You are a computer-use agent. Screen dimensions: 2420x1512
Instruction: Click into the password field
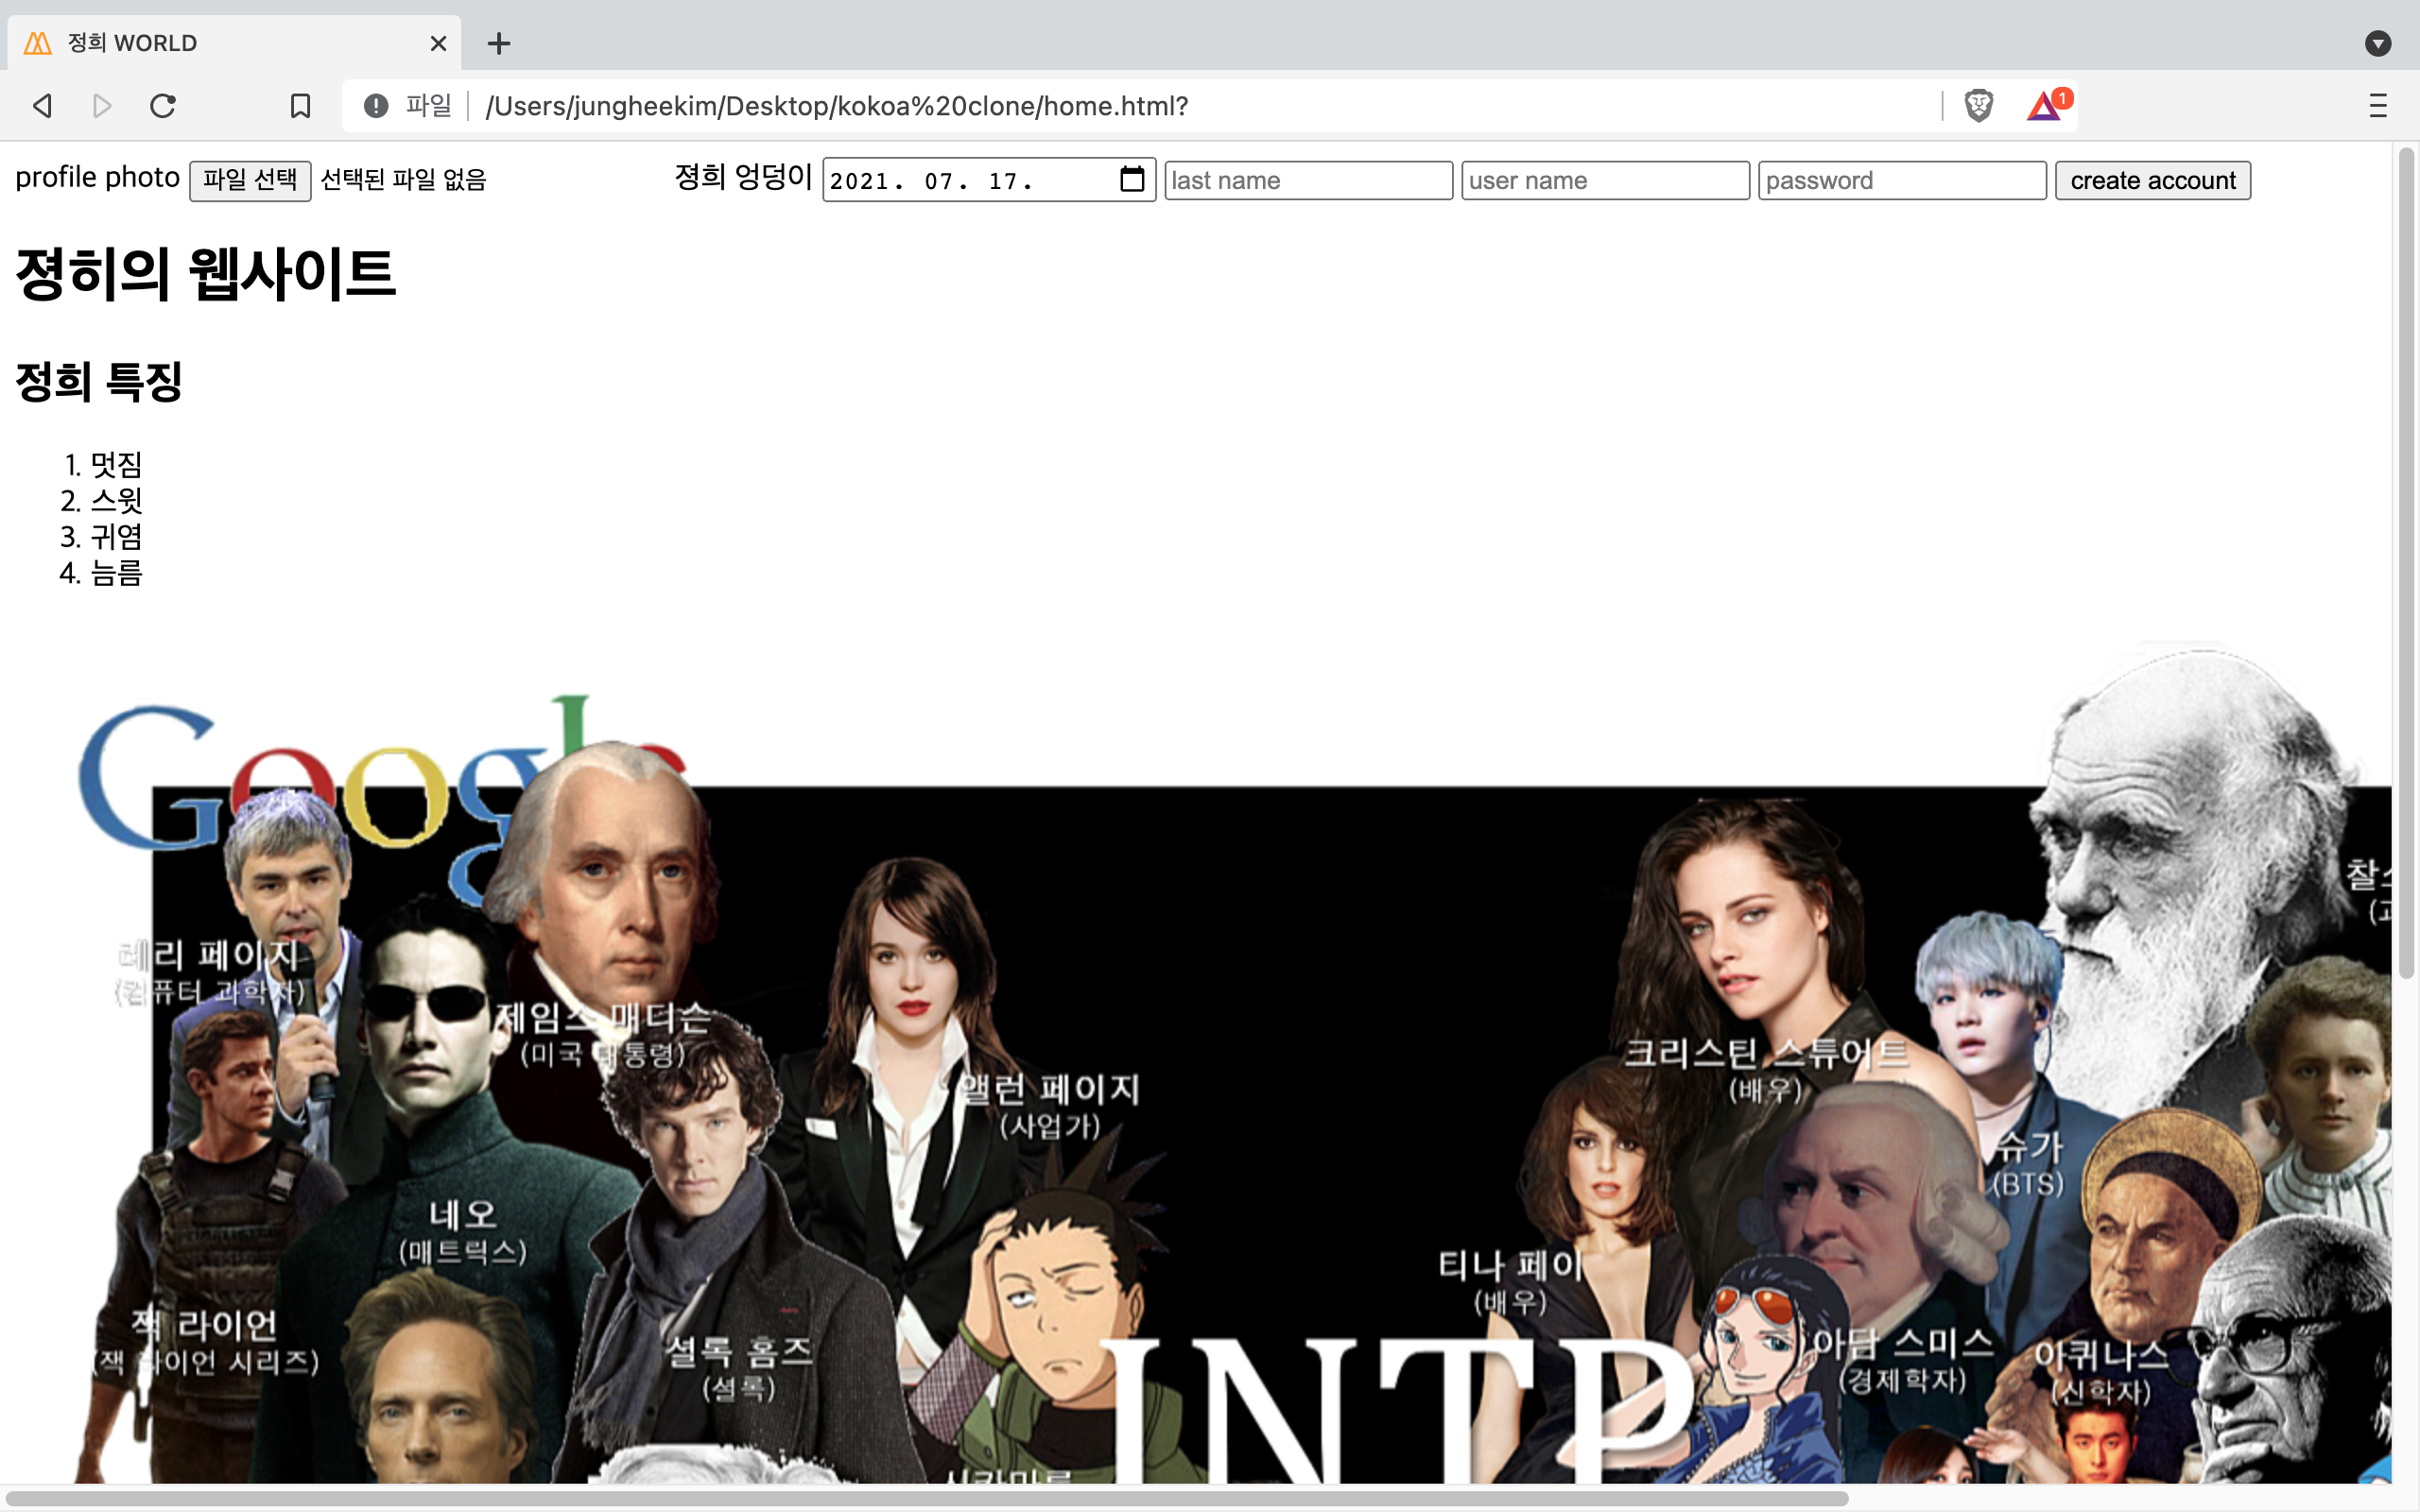(x=1901, y=181)
